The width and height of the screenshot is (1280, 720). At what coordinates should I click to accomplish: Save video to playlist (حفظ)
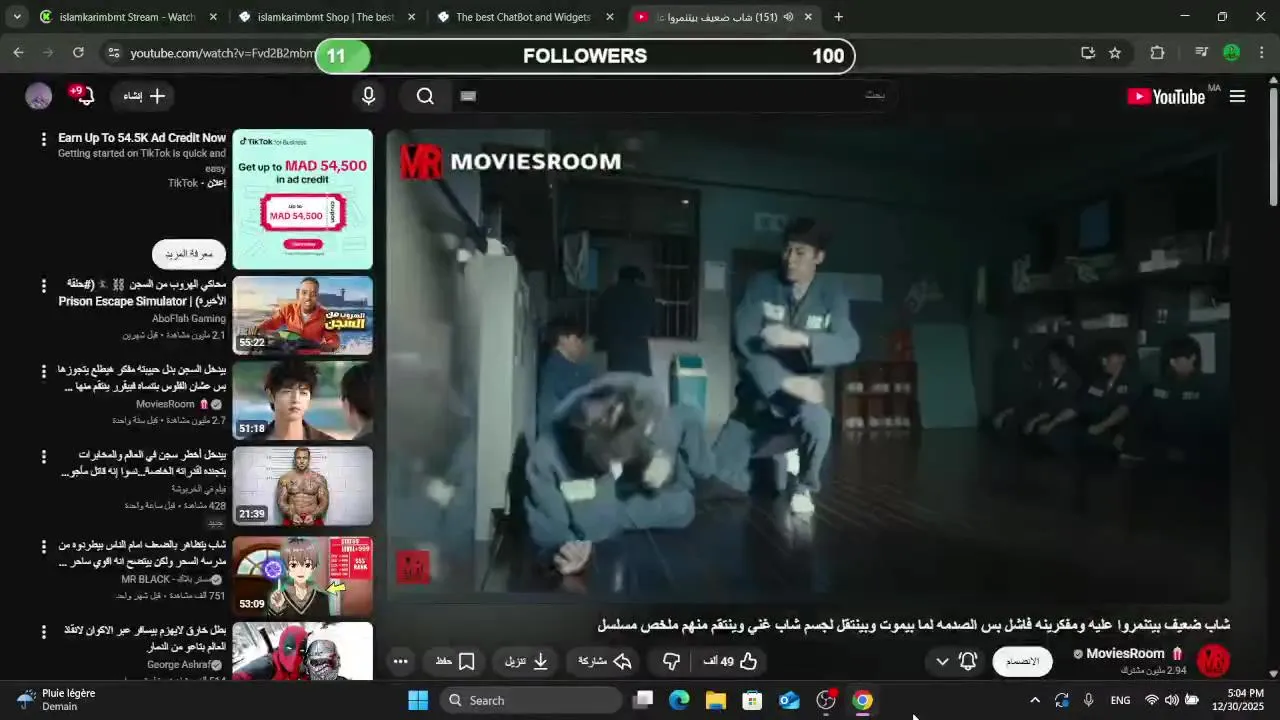[455, 661]
